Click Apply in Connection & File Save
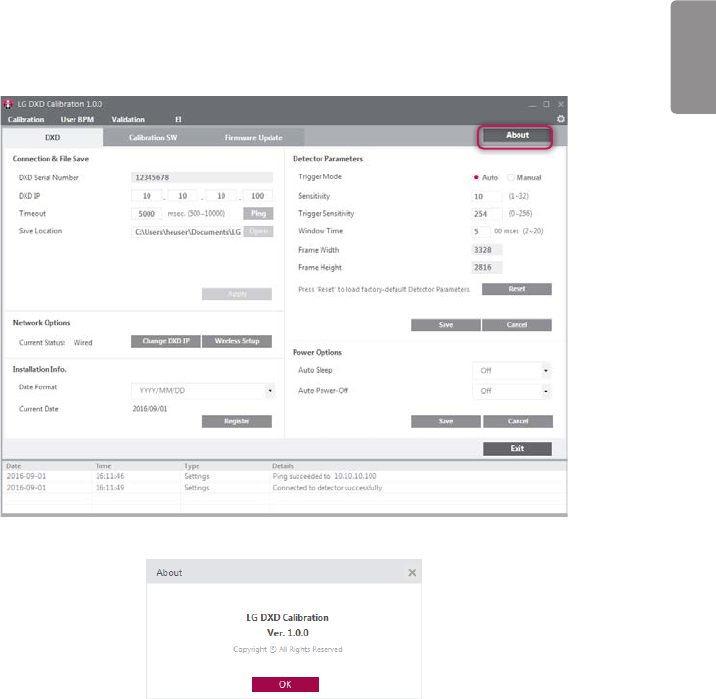Screen dimensions: 716x699 237,294
